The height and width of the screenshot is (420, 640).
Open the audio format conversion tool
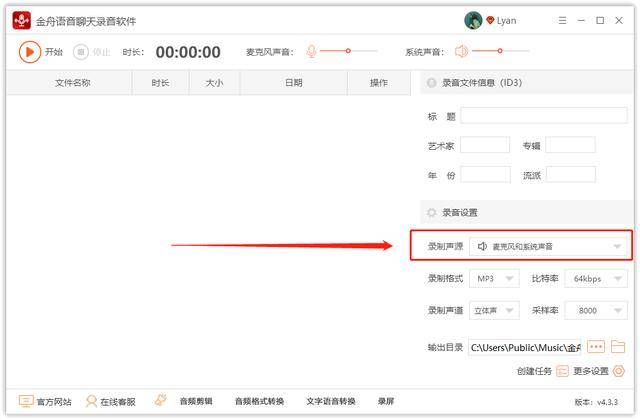(x=259, y=402)
